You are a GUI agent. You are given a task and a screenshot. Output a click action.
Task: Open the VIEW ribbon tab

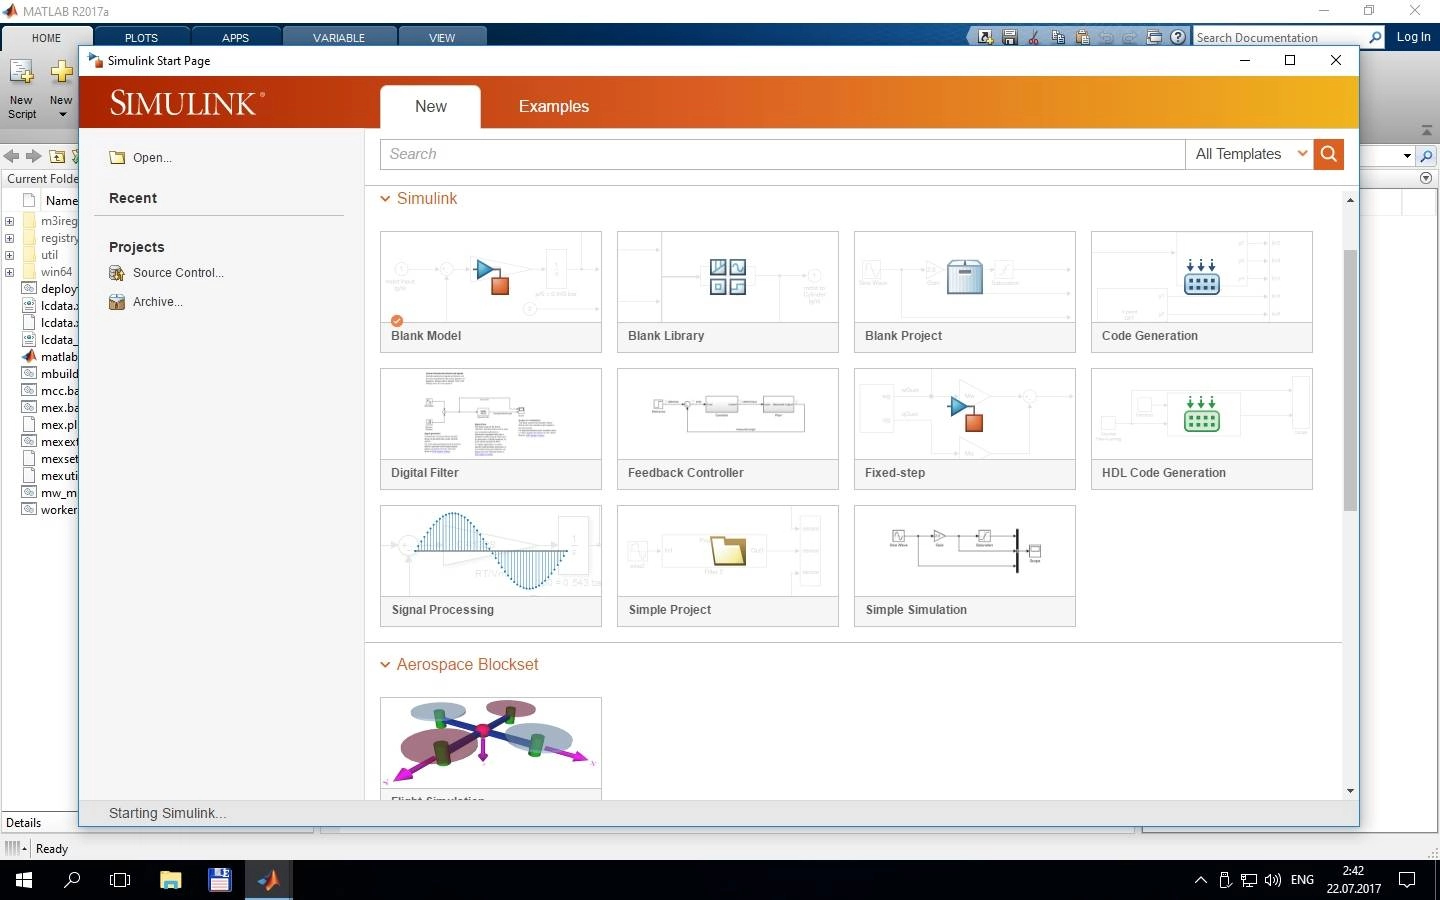pyautogui.click(x=442, y=38)
